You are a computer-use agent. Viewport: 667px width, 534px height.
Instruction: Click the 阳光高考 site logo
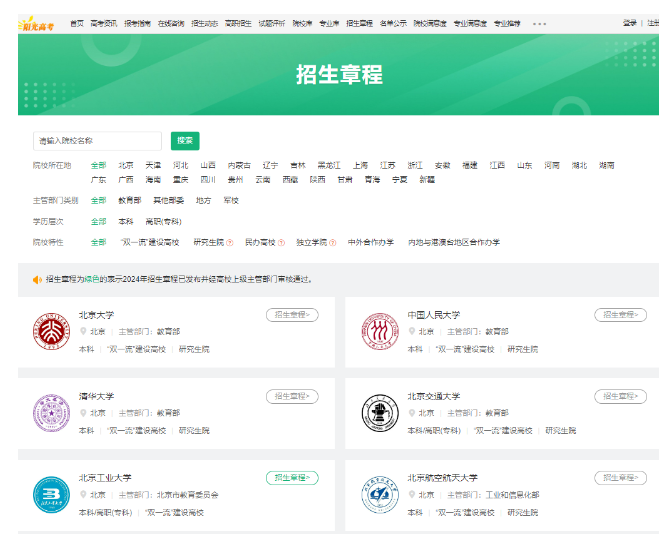point(37,23)
